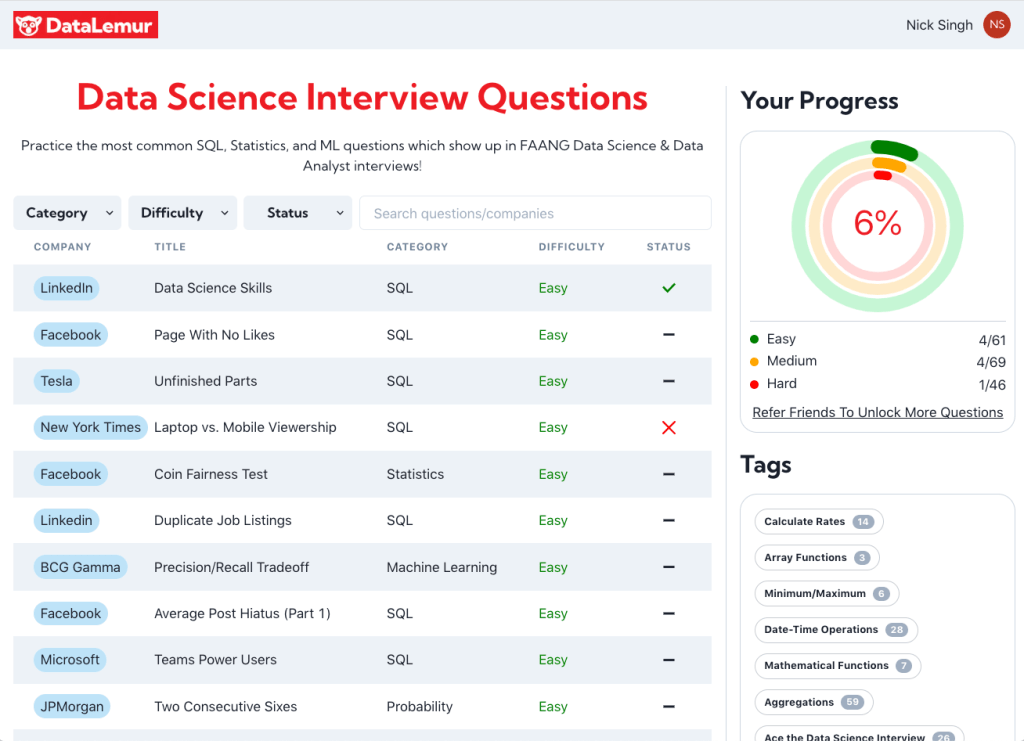1024x741 pixels.
Task: Open the Two Consecutive Sixes question
Action: (x=225, y=706)
